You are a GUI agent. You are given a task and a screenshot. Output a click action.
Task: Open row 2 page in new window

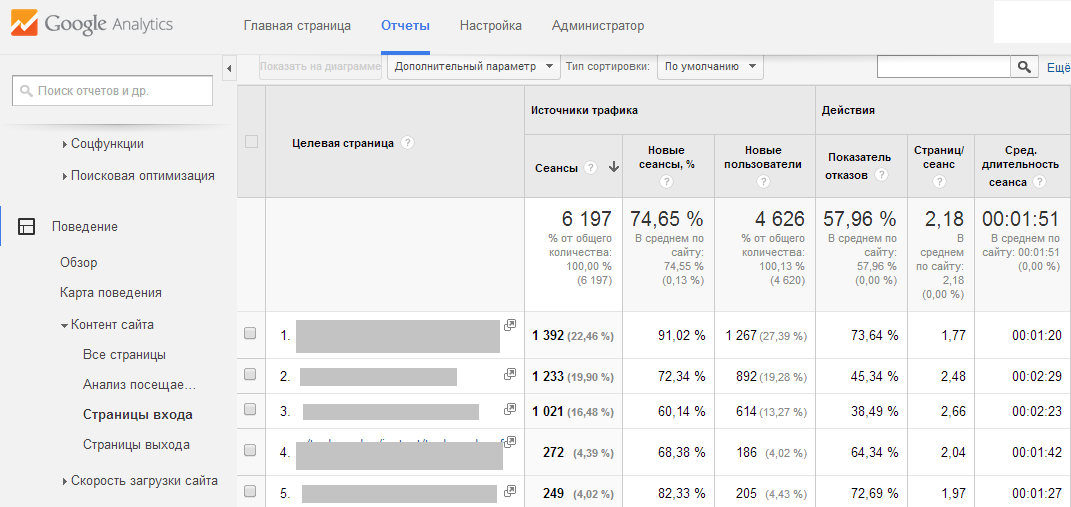[x=510, y=374]
